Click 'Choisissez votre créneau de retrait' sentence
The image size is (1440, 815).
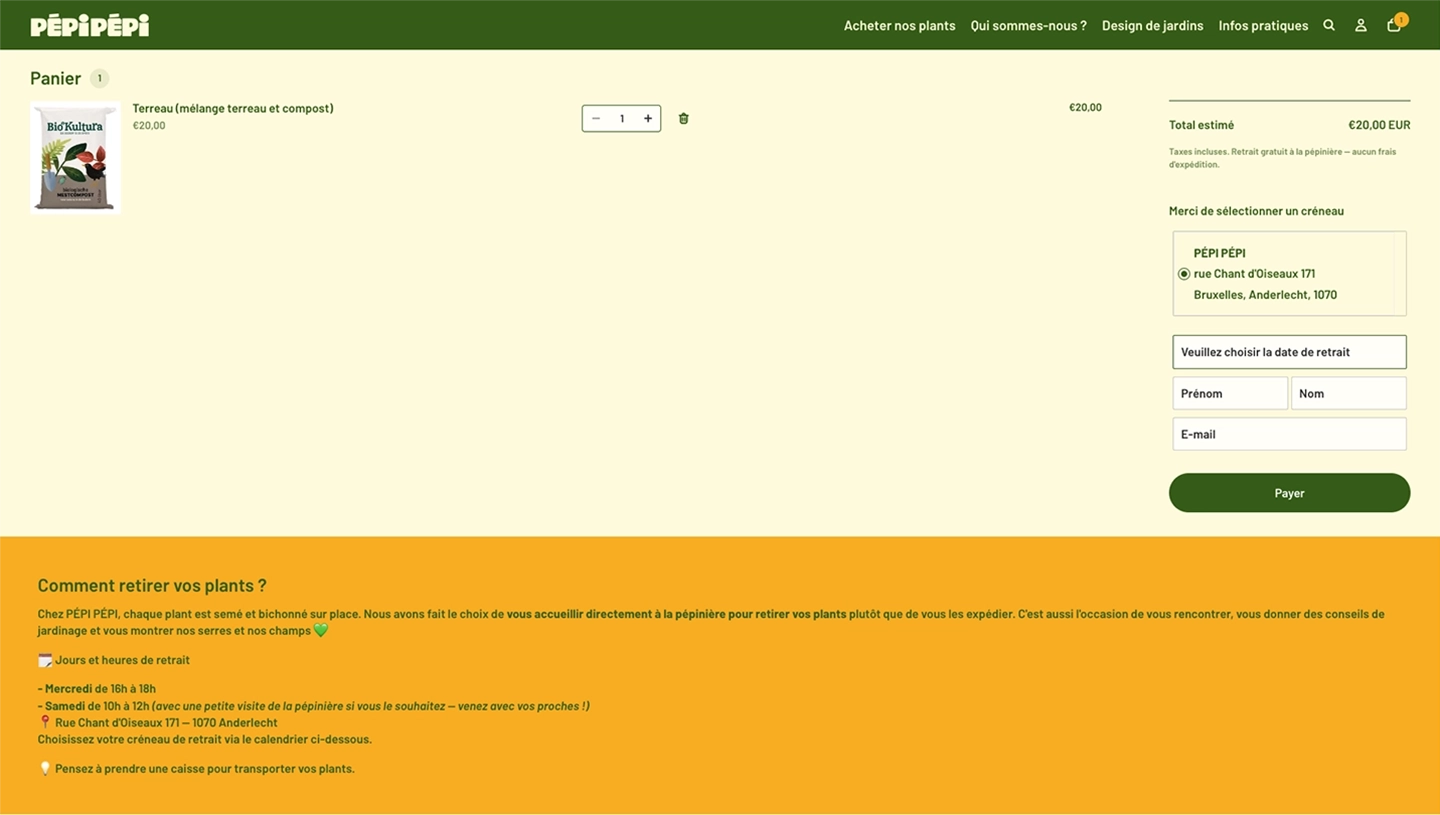[x=205, y=739]
